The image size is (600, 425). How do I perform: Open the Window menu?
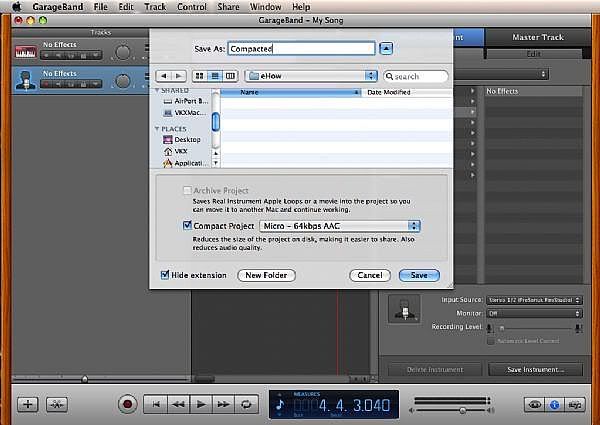(265, 7)
